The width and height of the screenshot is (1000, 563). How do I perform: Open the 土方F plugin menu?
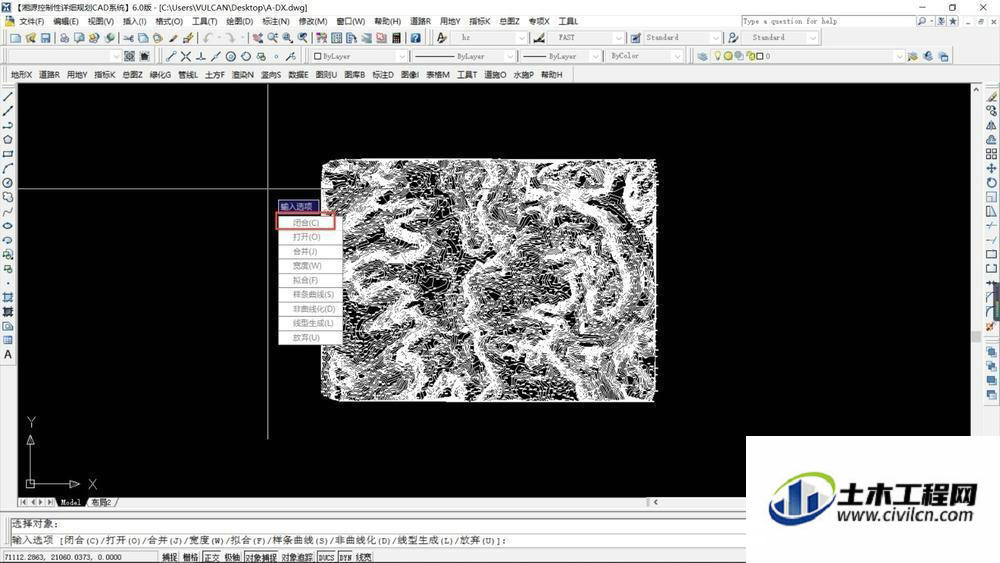[x=214, y=75]
